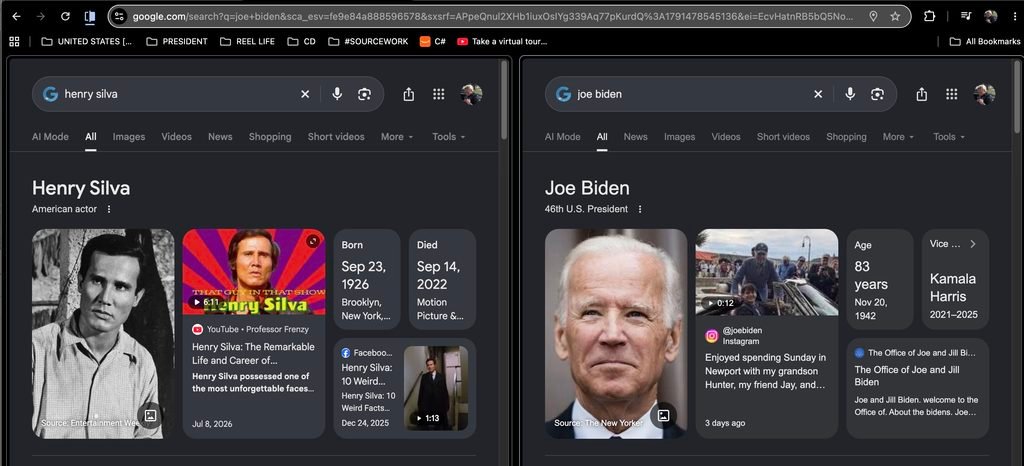Reload the page

tap(65, 16)
